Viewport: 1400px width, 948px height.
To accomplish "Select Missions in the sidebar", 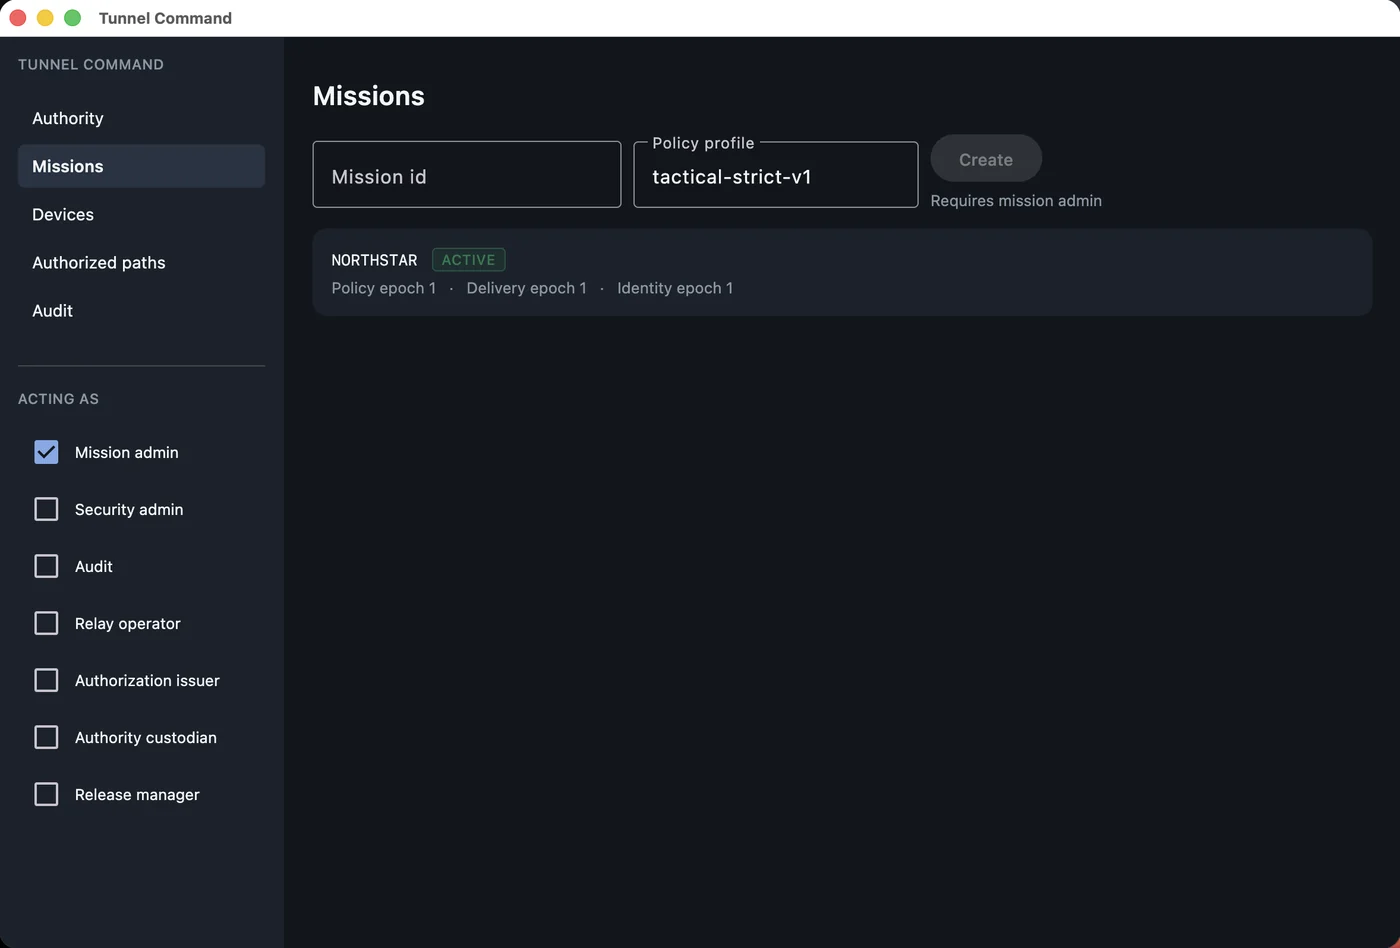I will (141, 166).
